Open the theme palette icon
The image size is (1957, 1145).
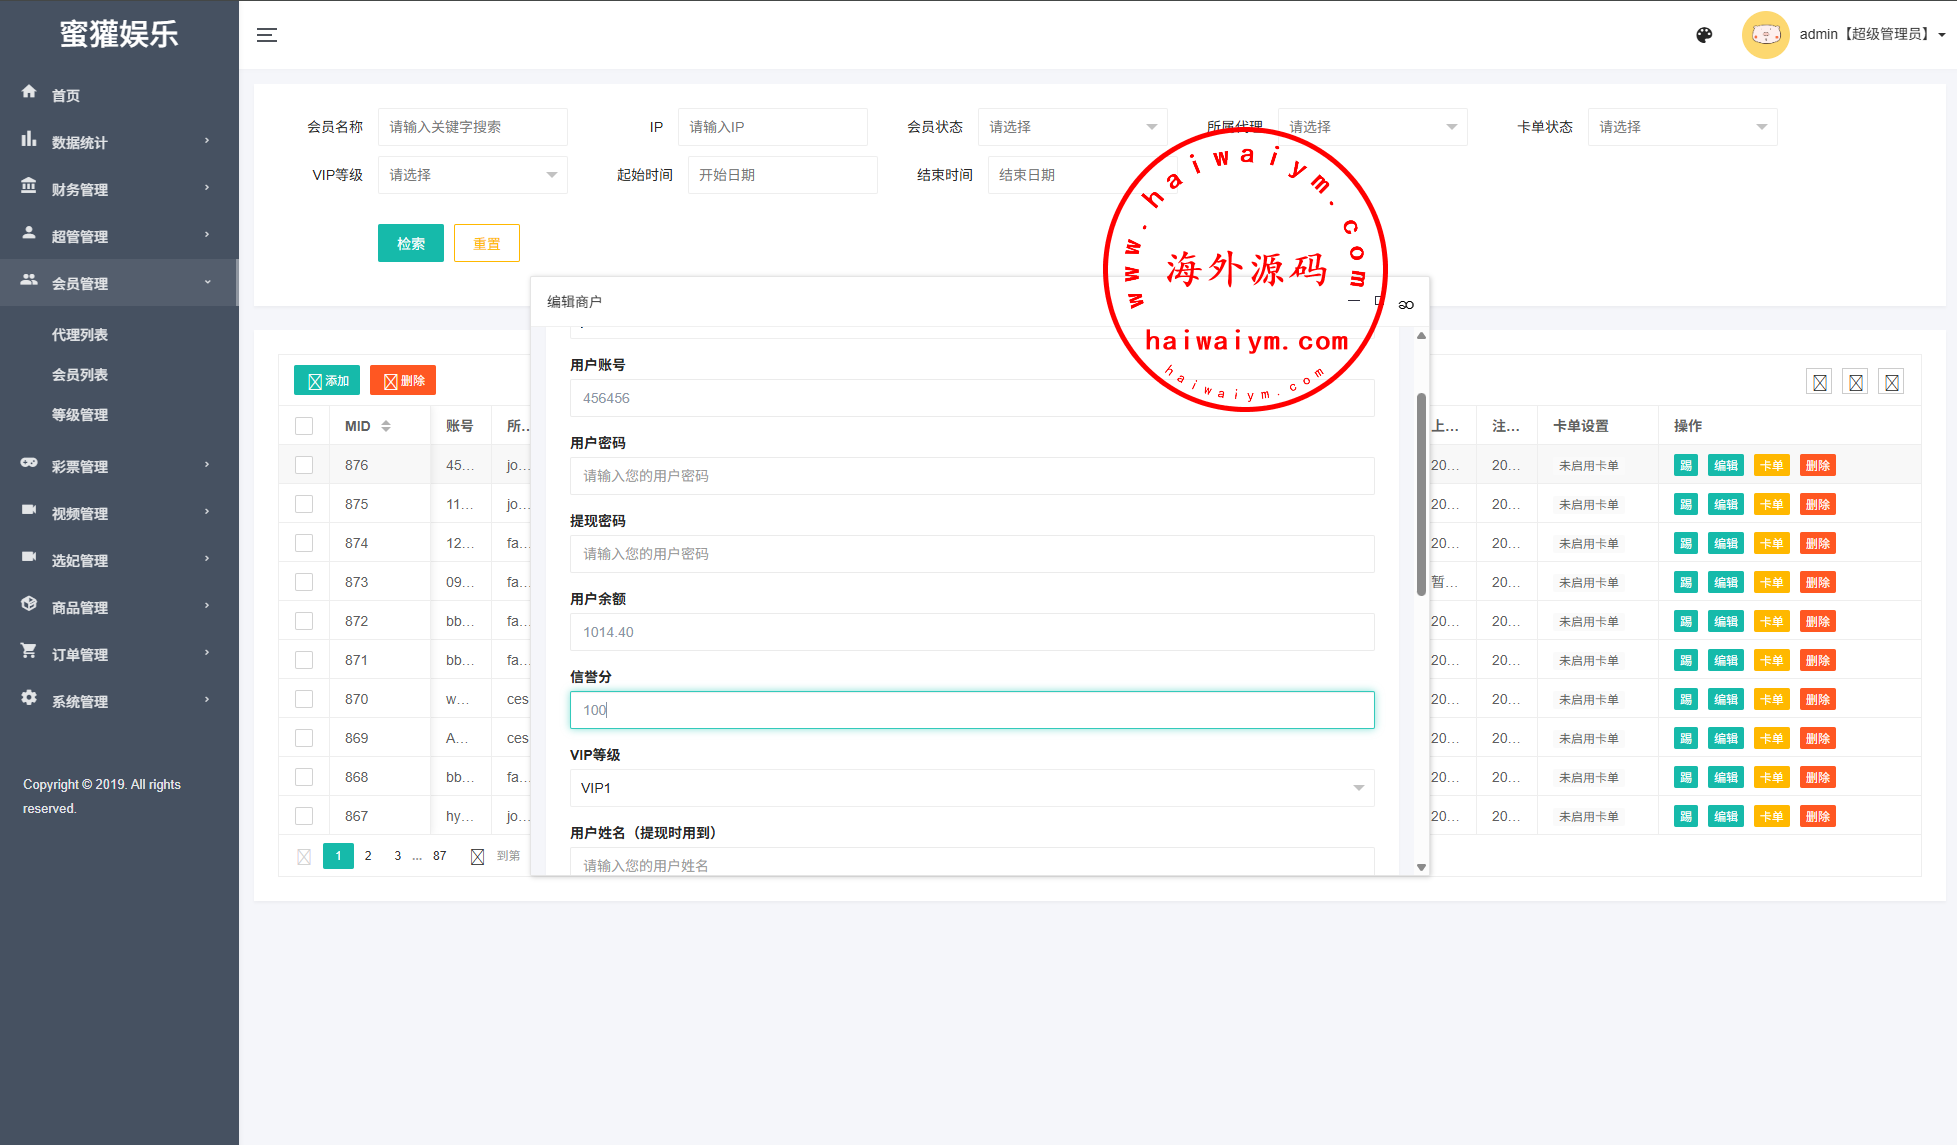1704,35
